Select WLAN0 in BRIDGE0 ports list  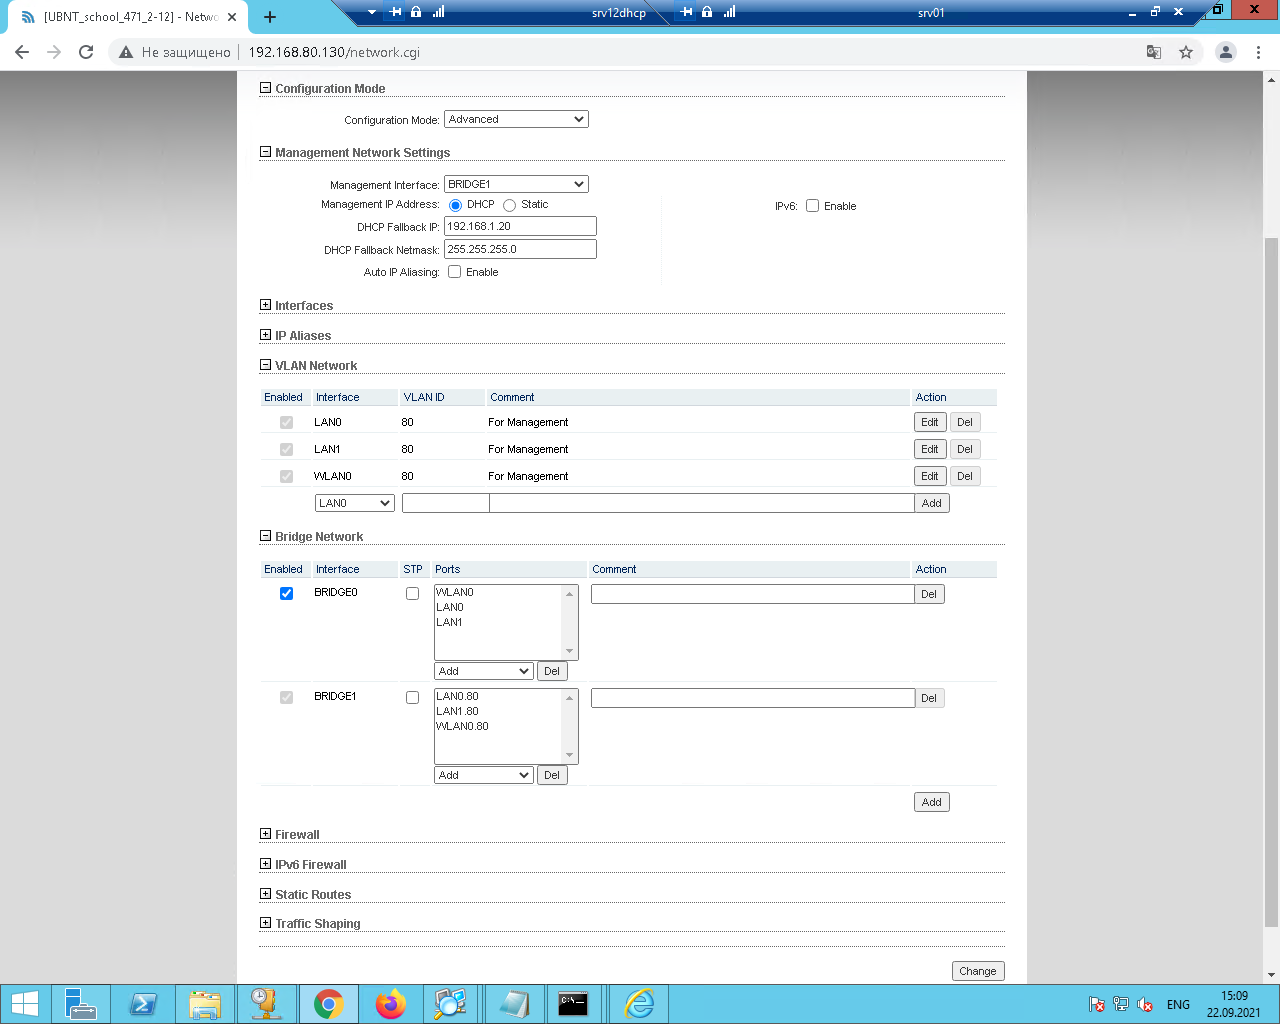[455, 592]
